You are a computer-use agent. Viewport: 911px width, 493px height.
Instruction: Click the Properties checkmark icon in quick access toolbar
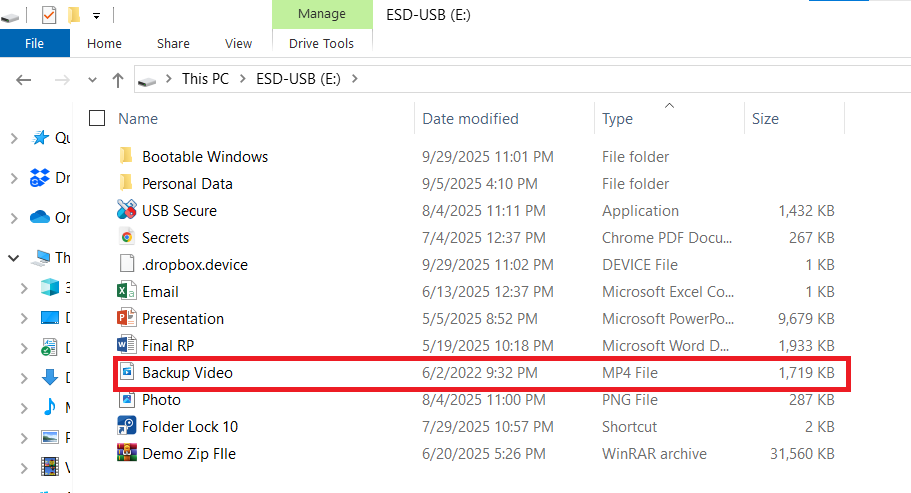[49, 15]
